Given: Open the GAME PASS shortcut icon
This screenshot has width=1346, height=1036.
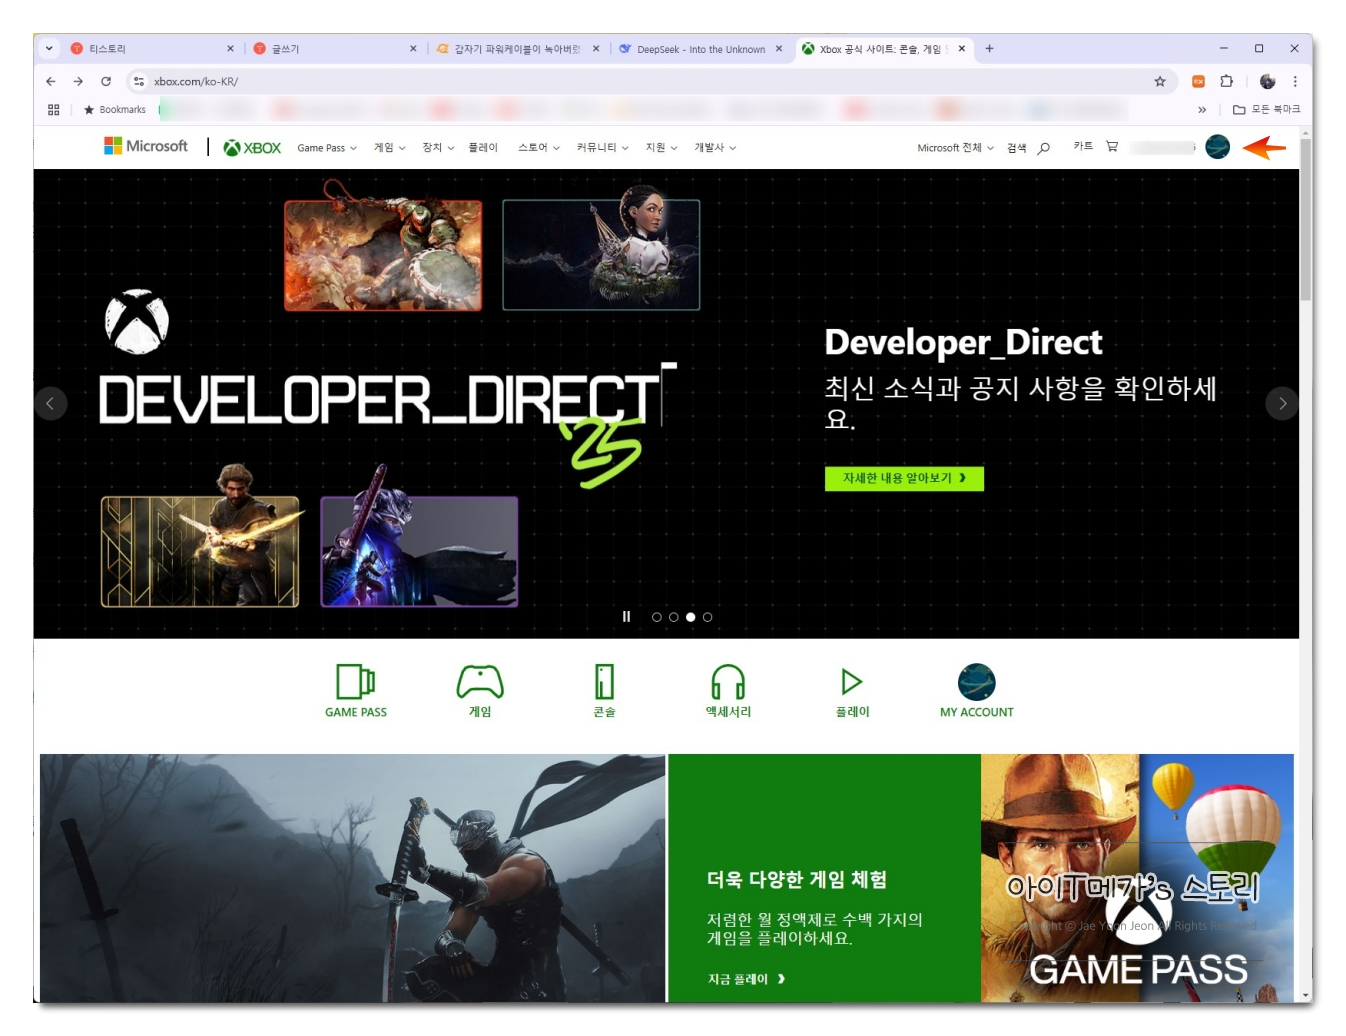Looking at the screenshot, I should click(356, 682).
